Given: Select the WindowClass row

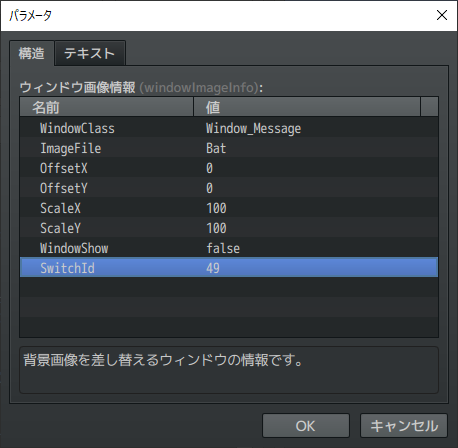Looking at the screenshot, I should (x=229, y=128).
